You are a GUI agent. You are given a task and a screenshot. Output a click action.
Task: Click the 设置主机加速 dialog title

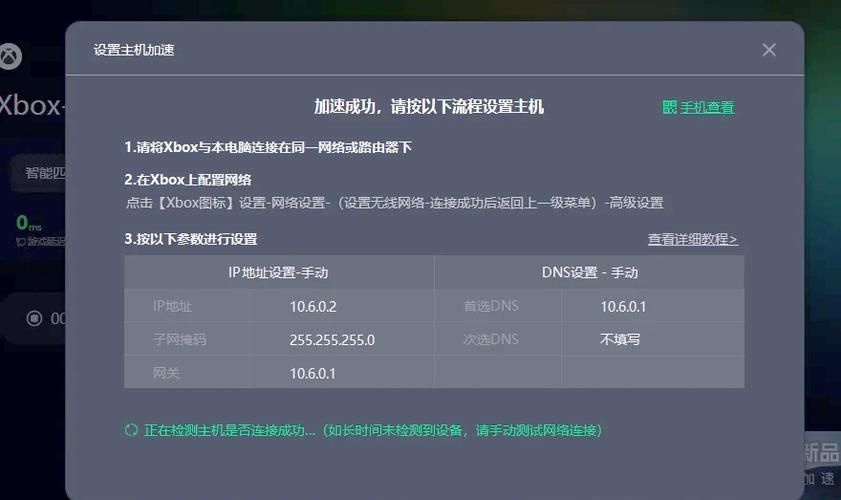pyautogui.click(x=135, y=50)
